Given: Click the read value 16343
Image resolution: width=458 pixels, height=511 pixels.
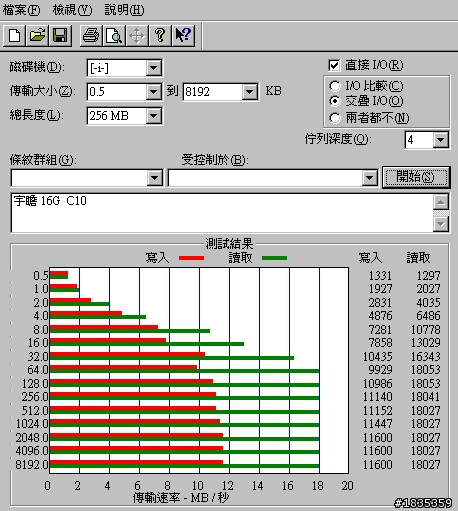Looking at the screenshot, I should click(426, 357).
